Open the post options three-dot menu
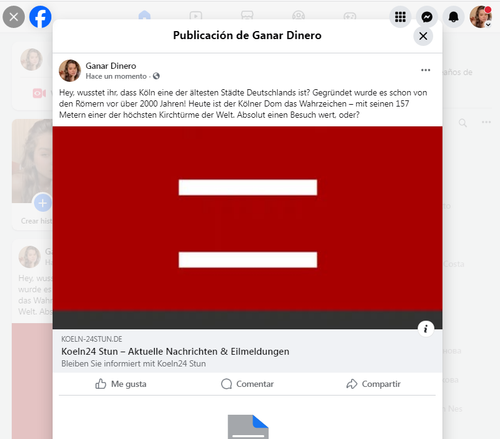Screen dimensions: 500x439 pos(425,70)
